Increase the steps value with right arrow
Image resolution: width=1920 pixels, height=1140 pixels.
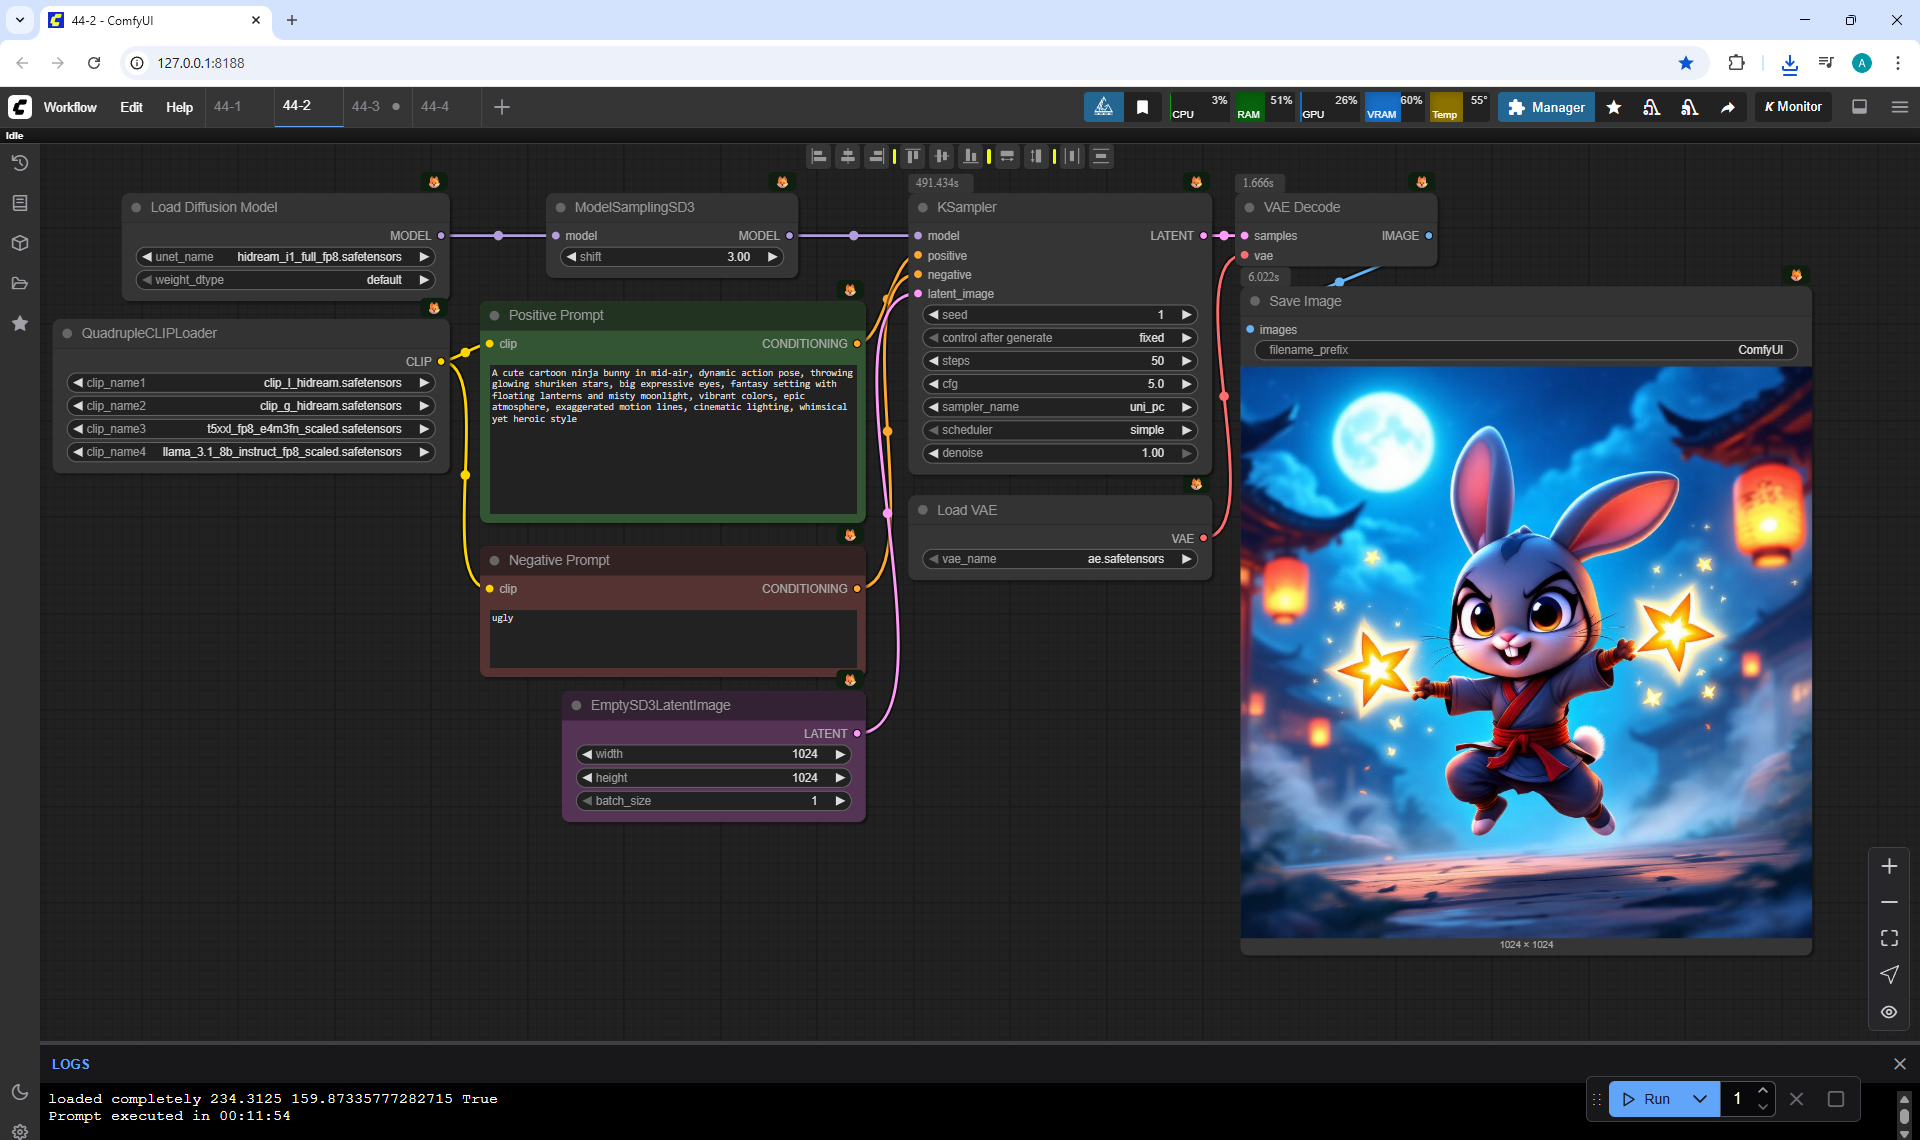(x=1187, y=361)
